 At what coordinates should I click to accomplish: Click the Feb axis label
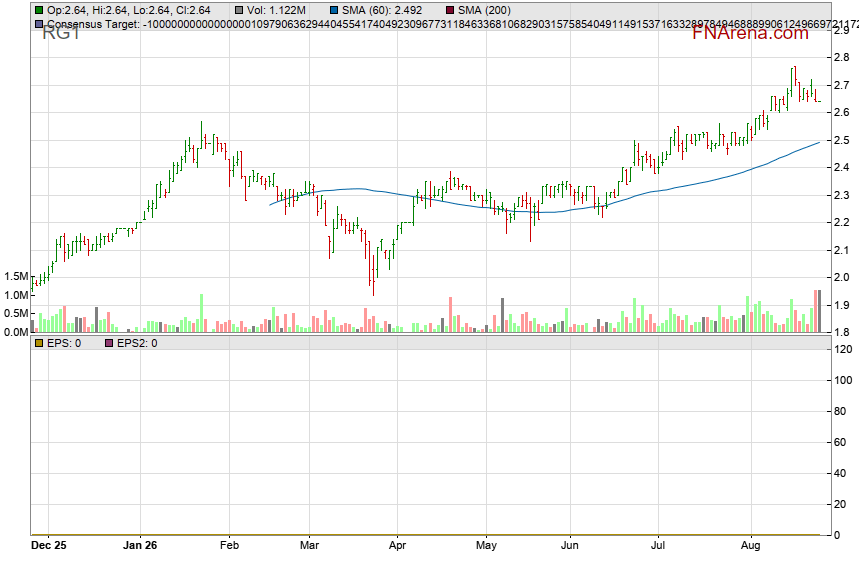(x=229, y=545)
